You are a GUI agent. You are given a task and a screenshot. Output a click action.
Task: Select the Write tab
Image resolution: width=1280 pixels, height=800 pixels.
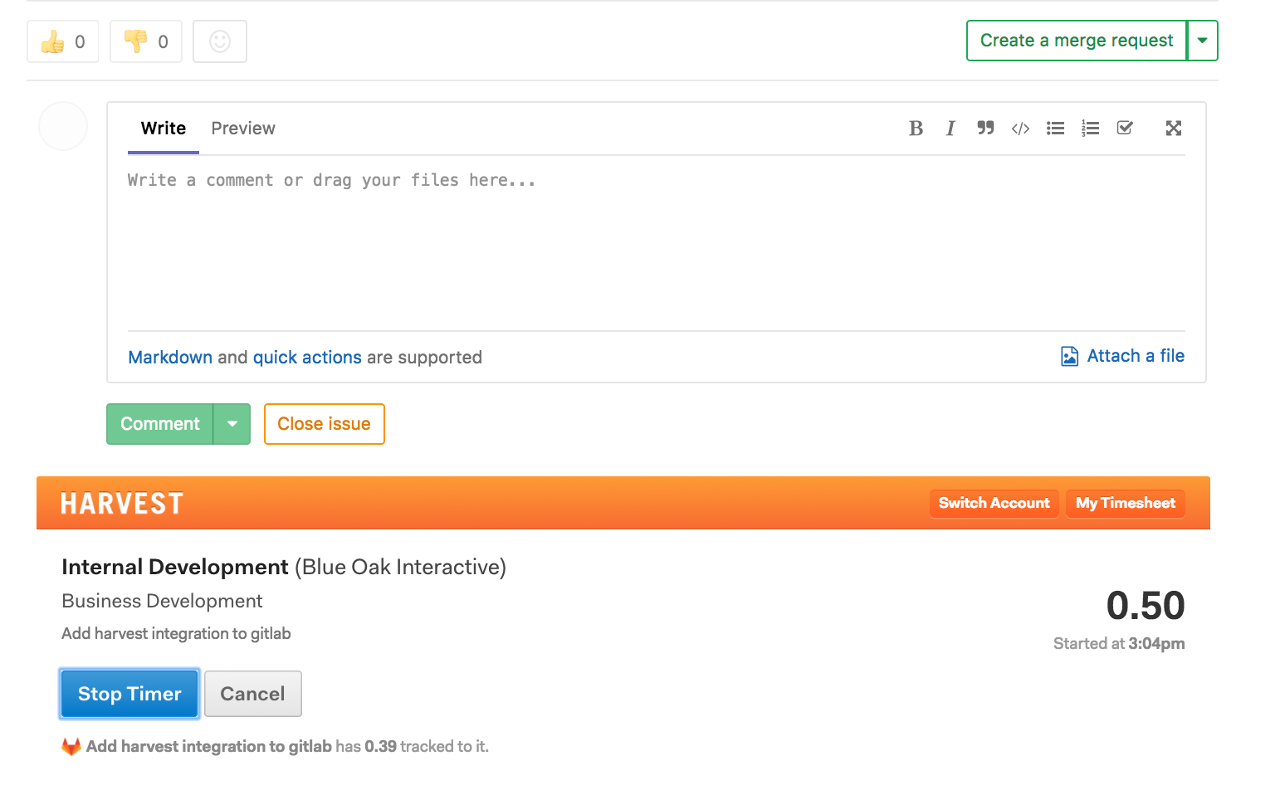tap(162, 128)
